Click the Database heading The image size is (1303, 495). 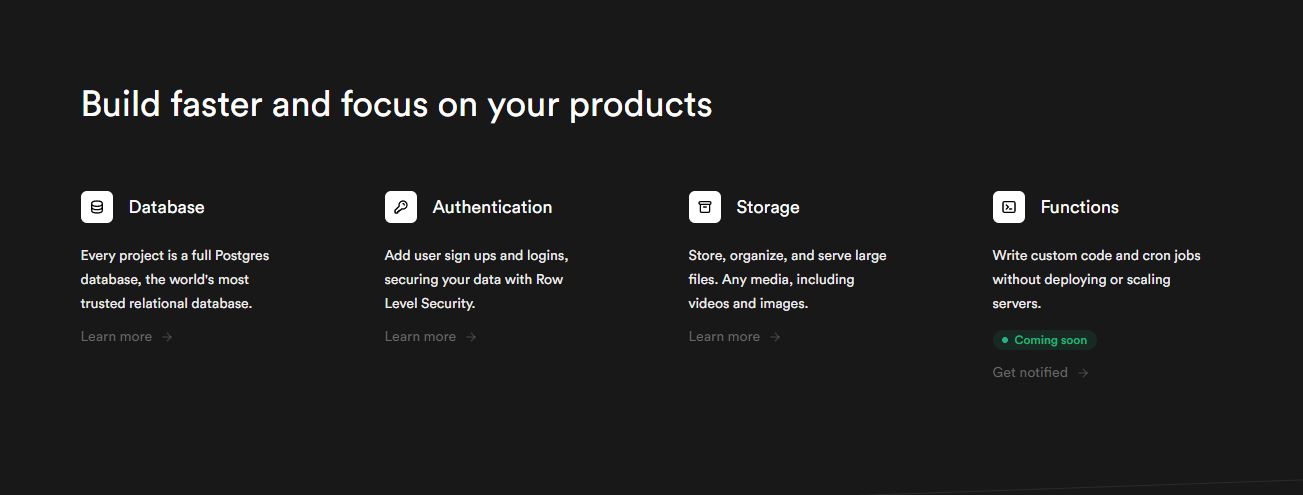(x=166, y=207)
